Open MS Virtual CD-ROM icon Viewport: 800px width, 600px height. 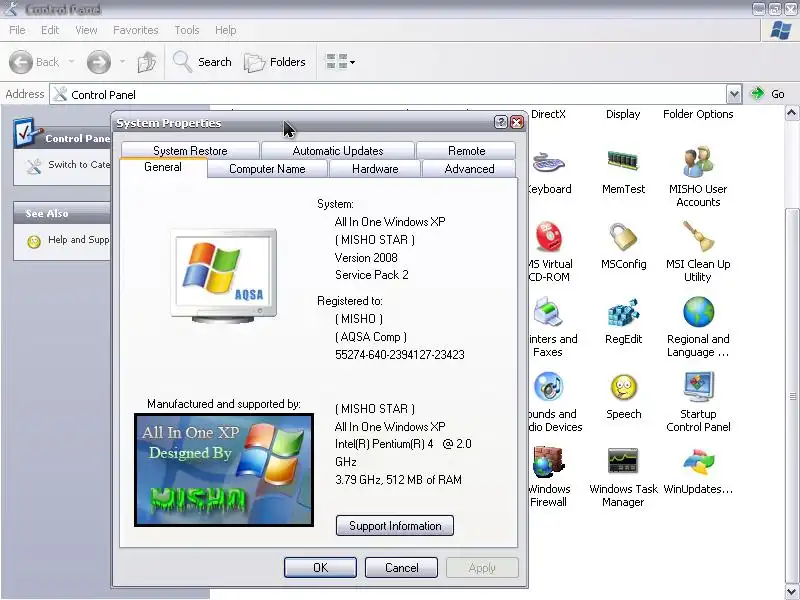(x=549, y=237)
